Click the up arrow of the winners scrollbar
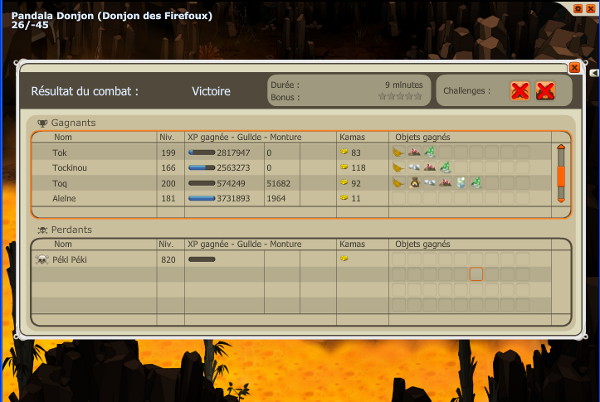Image resolution: width=600 pixels, height=402 pixels. (x=561, y=146)
